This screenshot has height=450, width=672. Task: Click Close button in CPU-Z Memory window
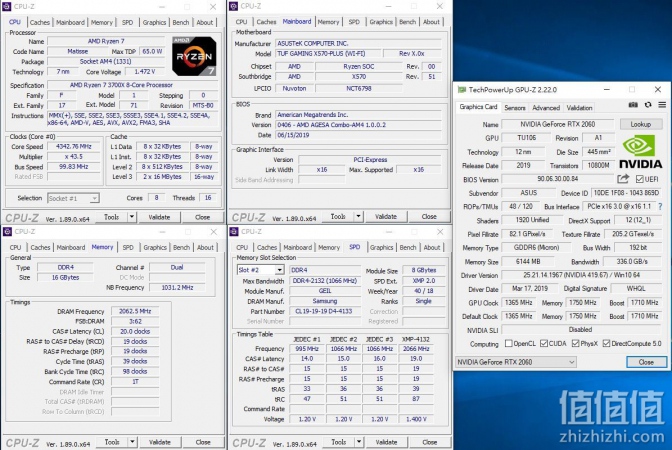203,442
